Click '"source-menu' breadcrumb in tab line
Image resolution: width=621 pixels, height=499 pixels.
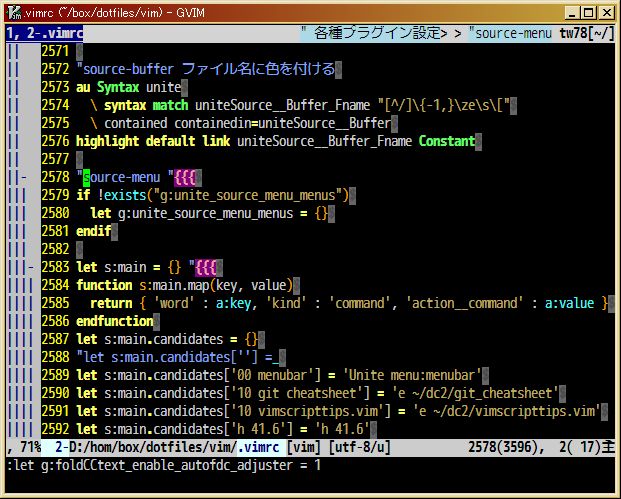tap(510, 33)
